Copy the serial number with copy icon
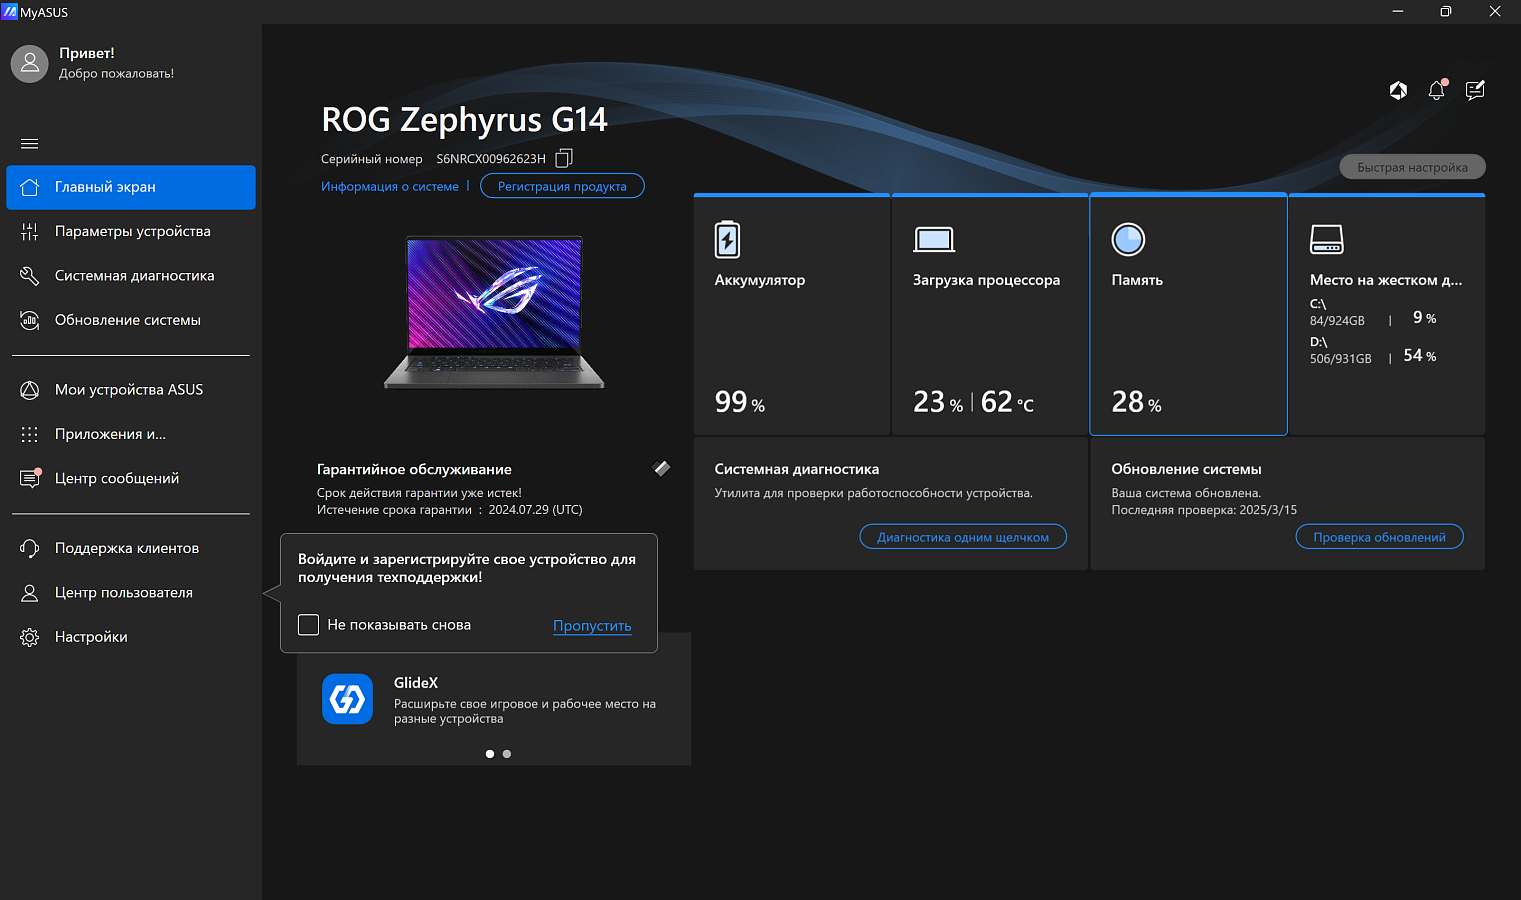The image size is (1521, 900). (x=564, y=158)
